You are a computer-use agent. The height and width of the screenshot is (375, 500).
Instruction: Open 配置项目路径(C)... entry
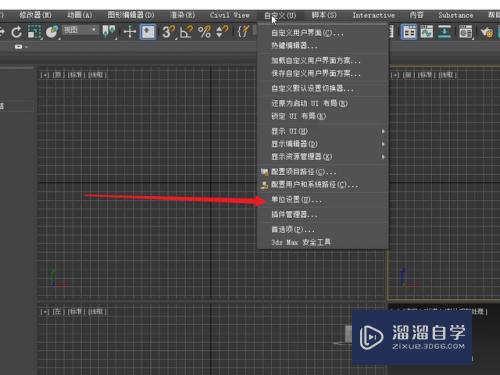323,172
